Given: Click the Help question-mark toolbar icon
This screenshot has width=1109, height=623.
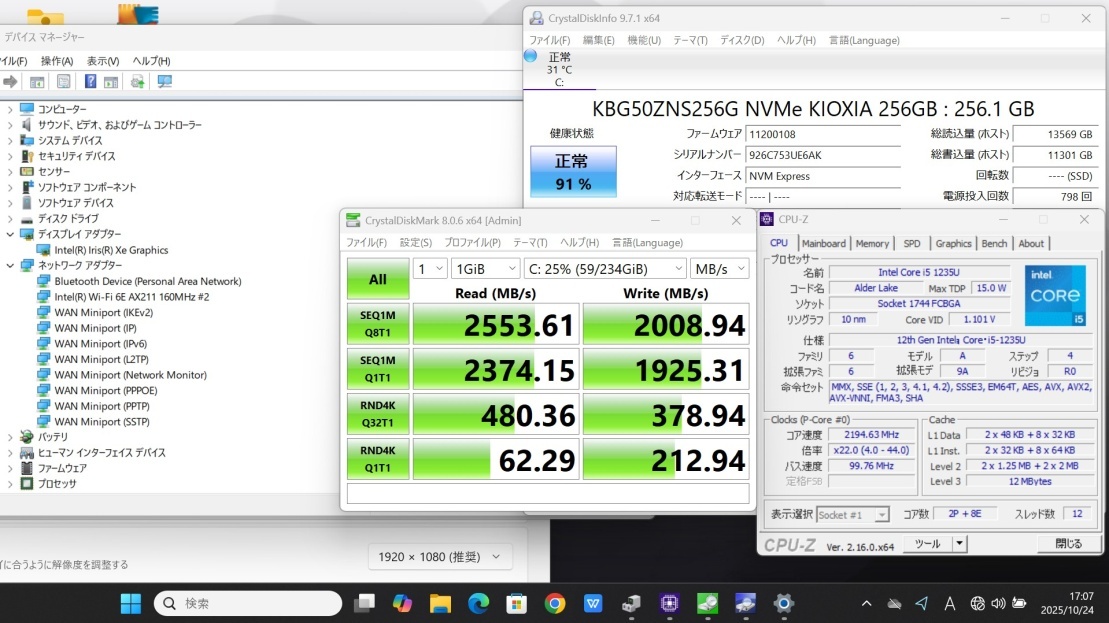Looking at the screenshot, I should (90, 82).
